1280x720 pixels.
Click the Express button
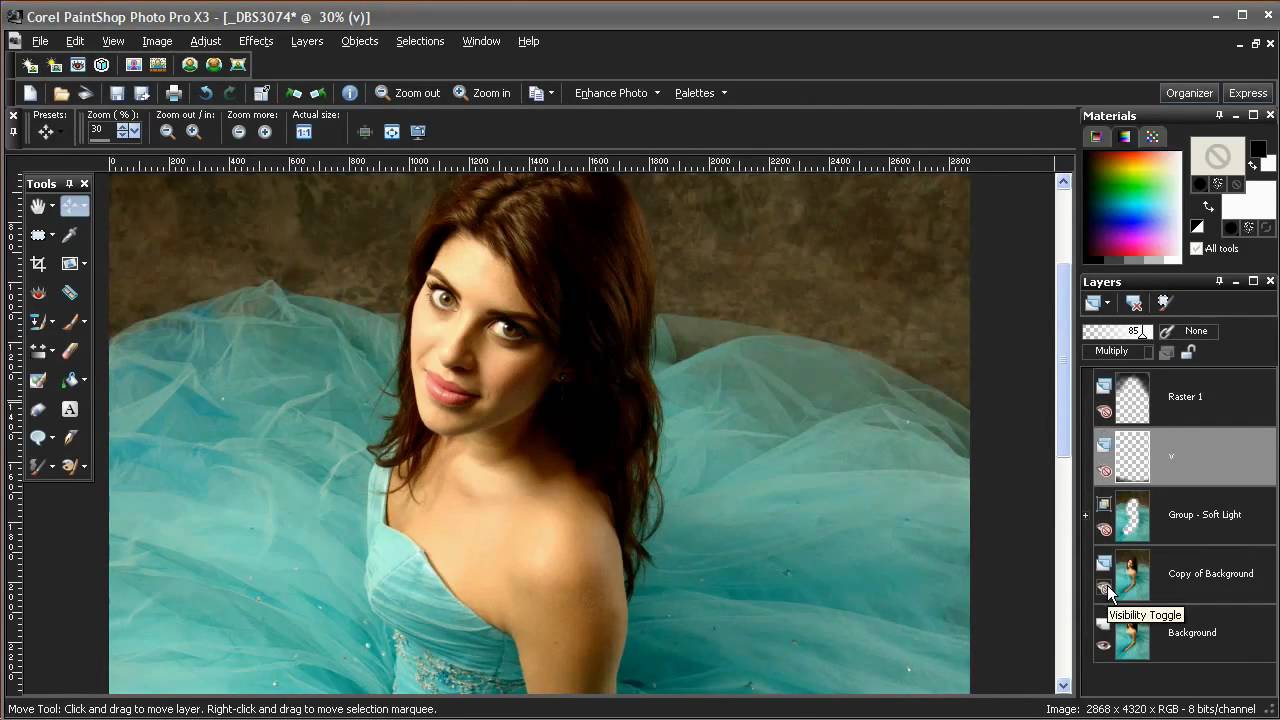click(x=1248, y=93)
